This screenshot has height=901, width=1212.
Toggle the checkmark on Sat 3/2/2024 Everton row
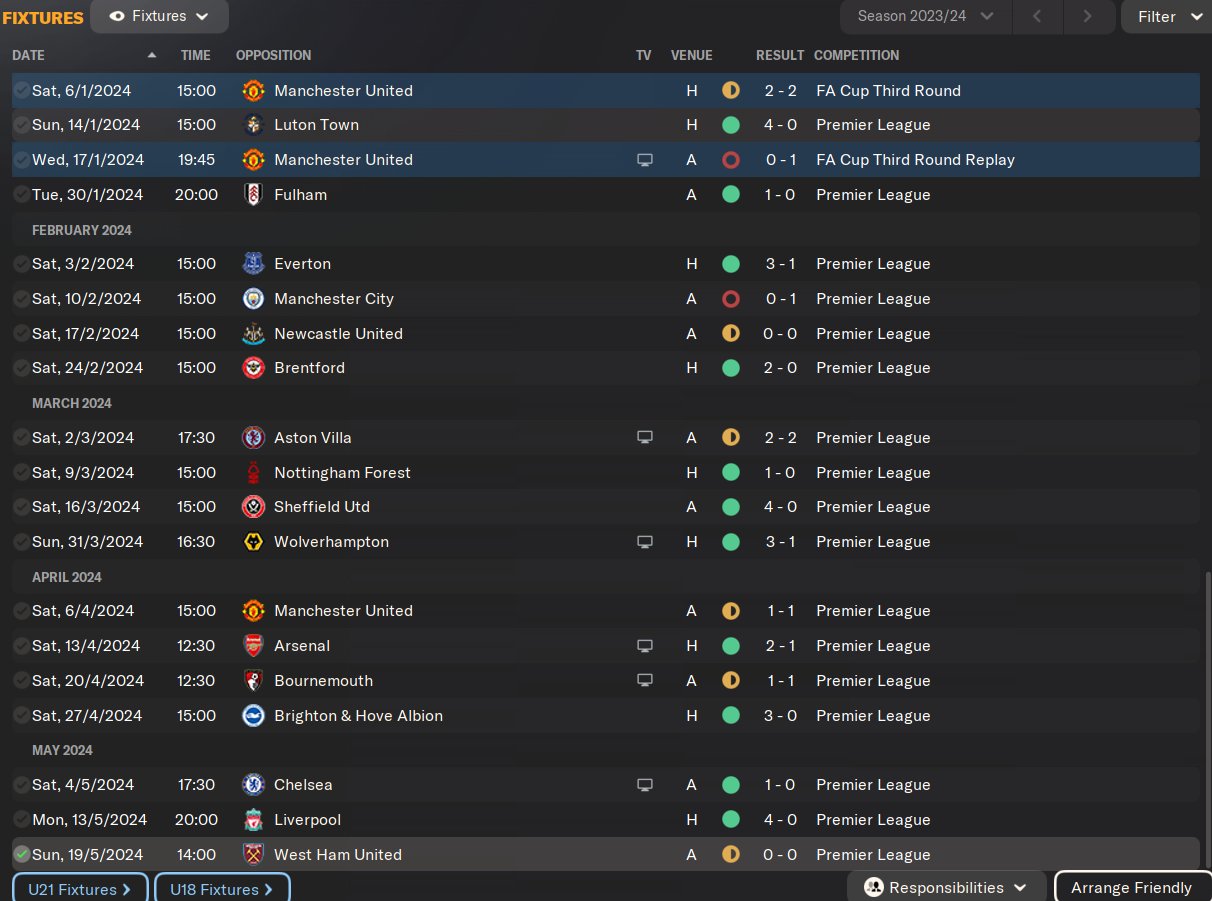click(21, 264)
